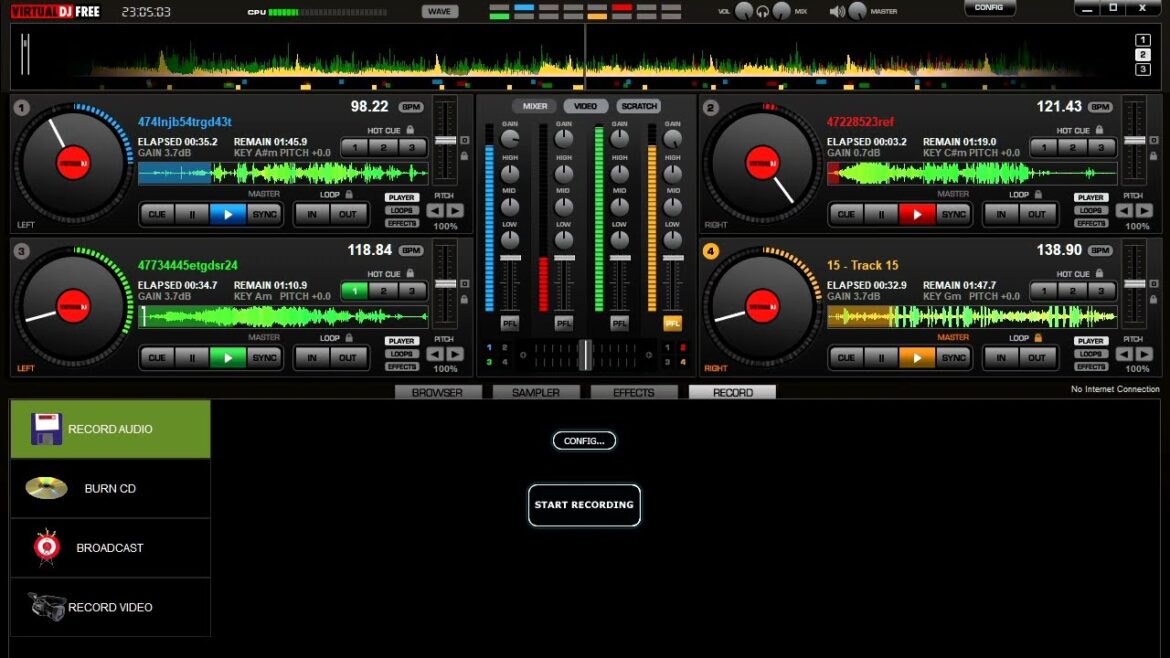Image resolution: width=1170 pixels, height=658 pixels.
Task: Open the SAMPLER tab
Action: click(536, 393)
